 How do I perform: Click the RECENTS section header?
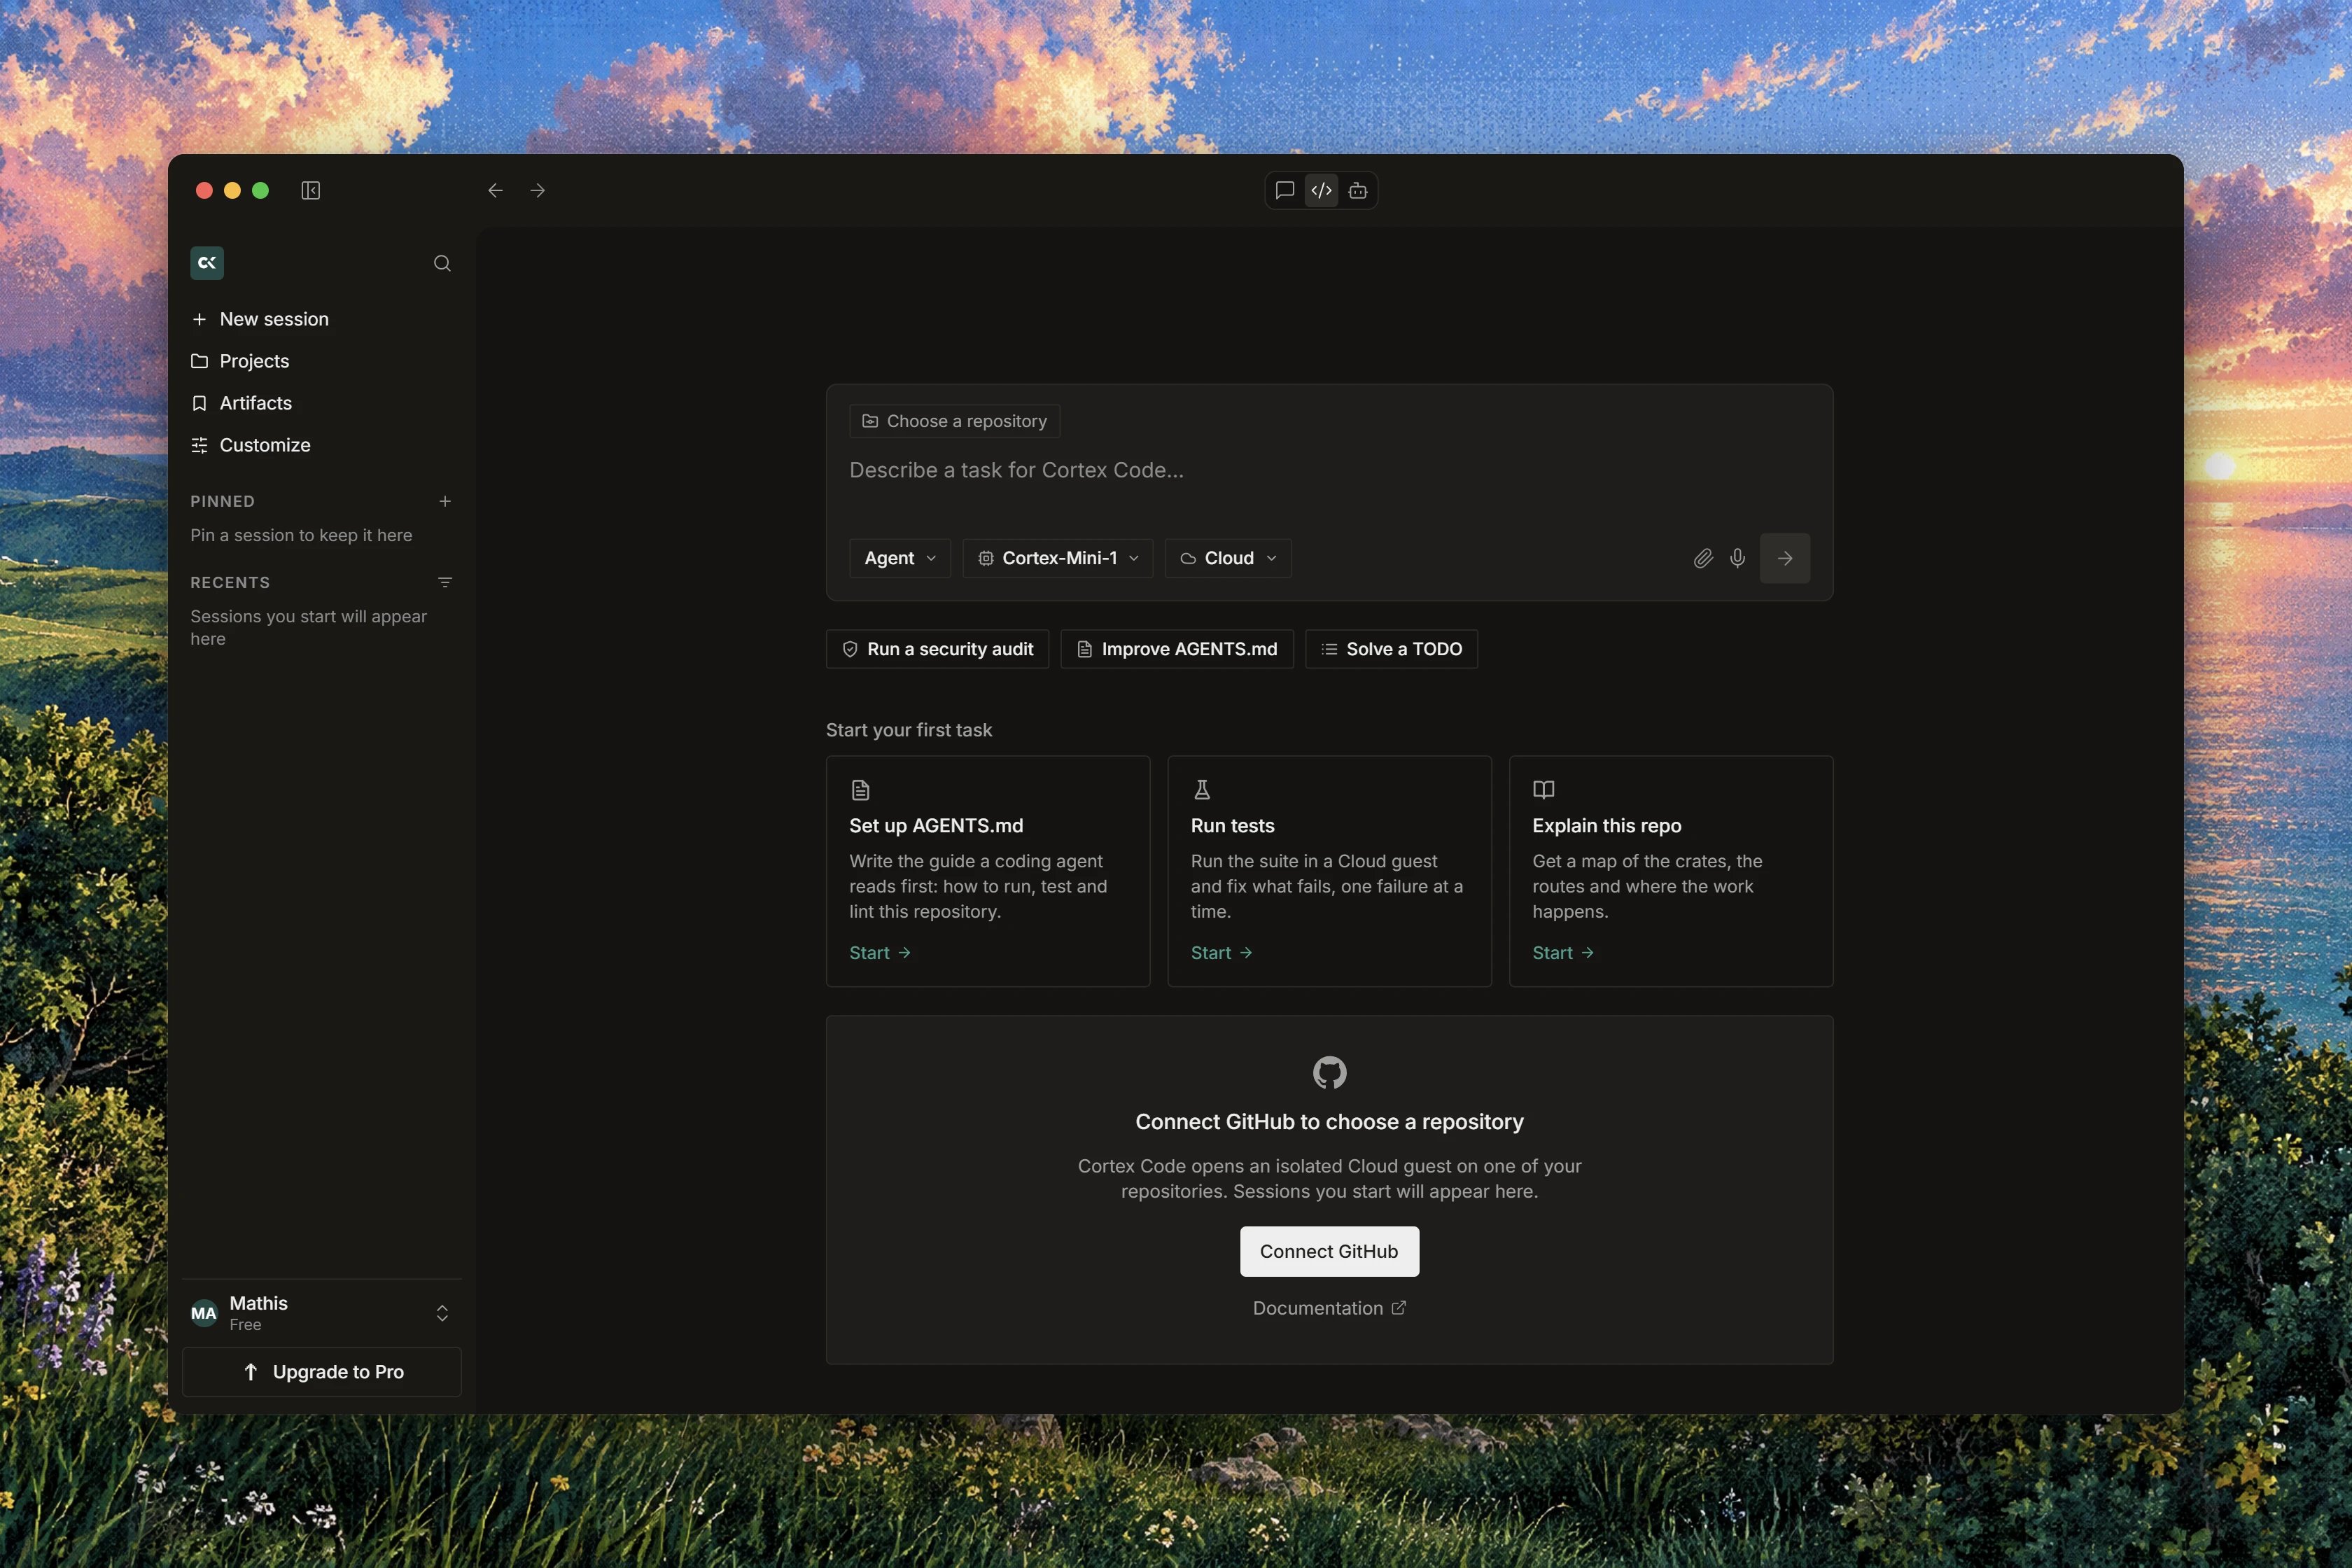coord(230,582)
